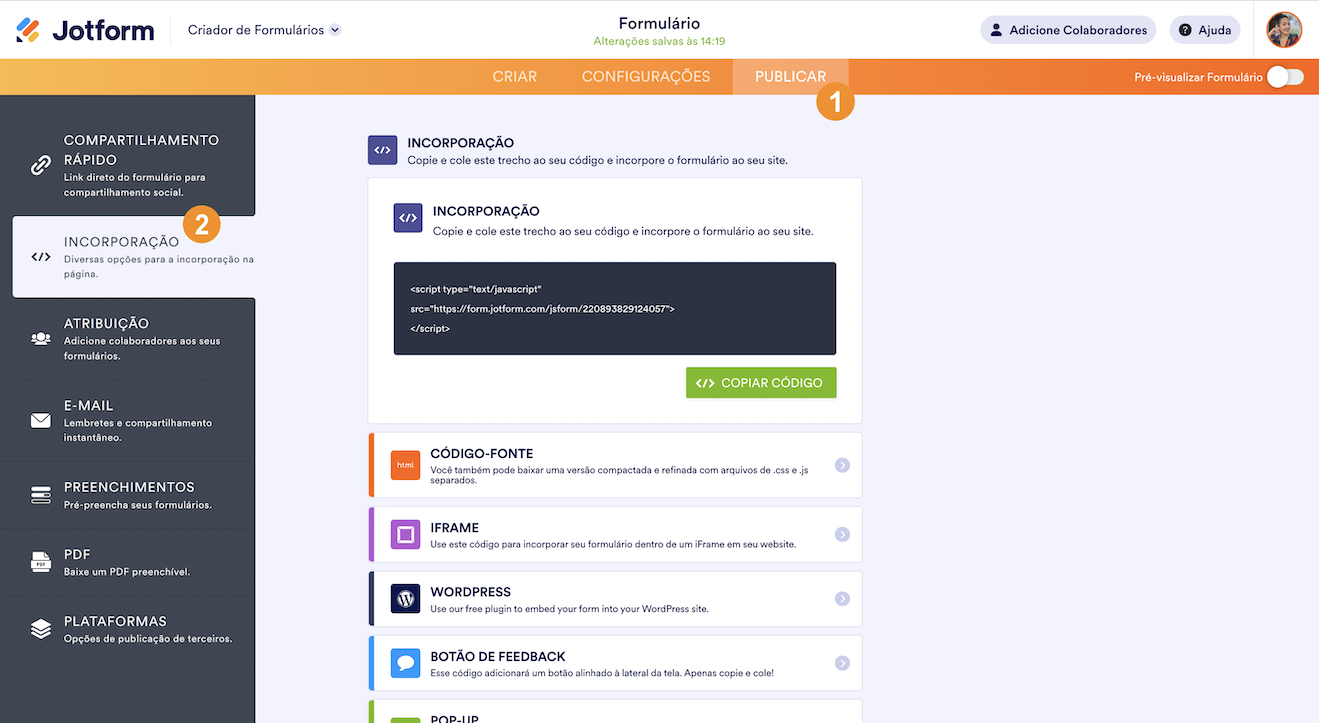The height and width of the screenshot is (723, 1319).
Task: Click the Preenchimentos stacked-bars icon
Action: [41, 495]
